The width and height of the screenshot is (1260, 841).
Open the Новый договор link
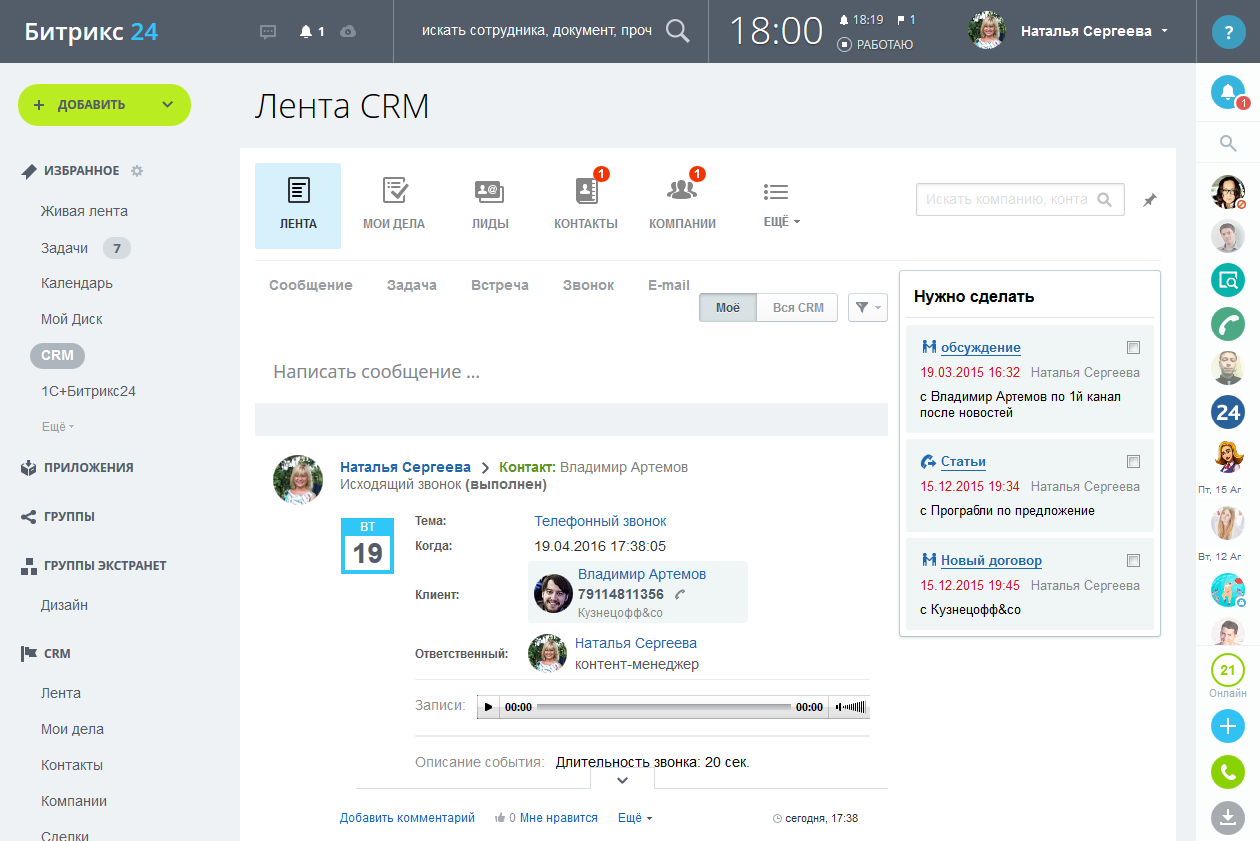pyautogui.click(x=991, y=561)
